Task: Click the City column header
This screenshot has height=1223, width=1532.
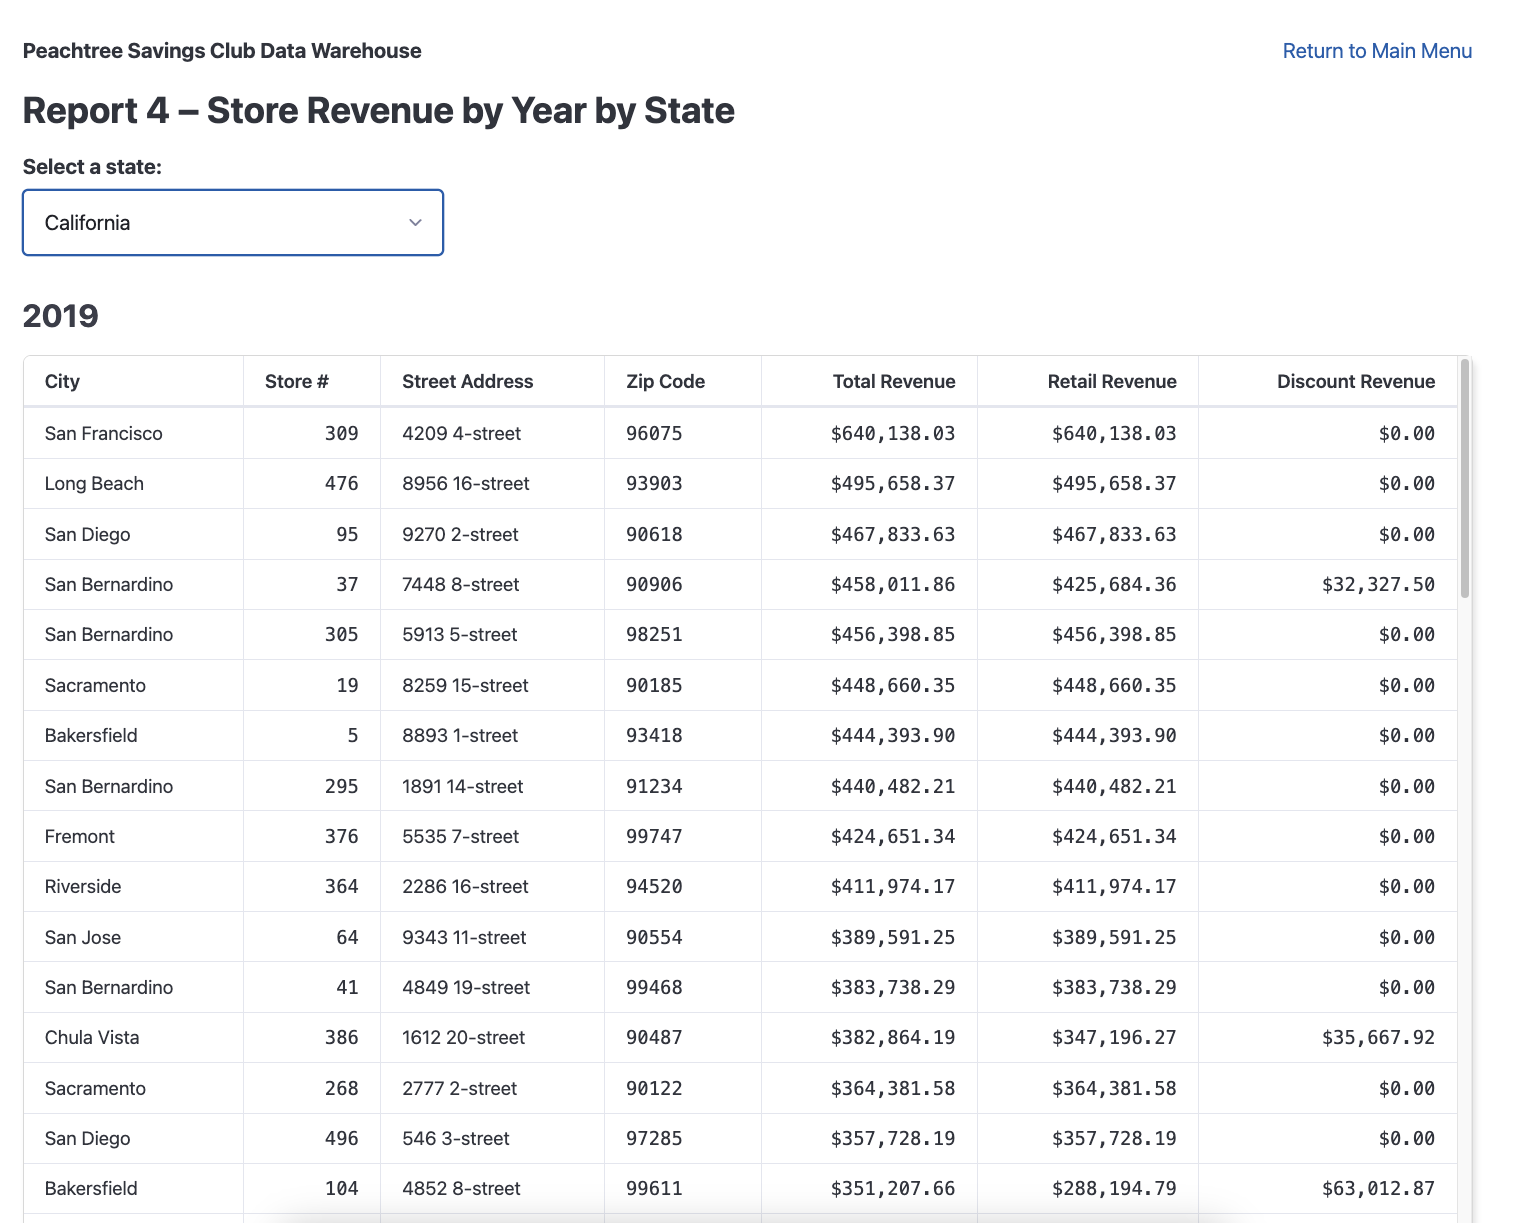Action: pyautogui.click(x=62, y=381)
